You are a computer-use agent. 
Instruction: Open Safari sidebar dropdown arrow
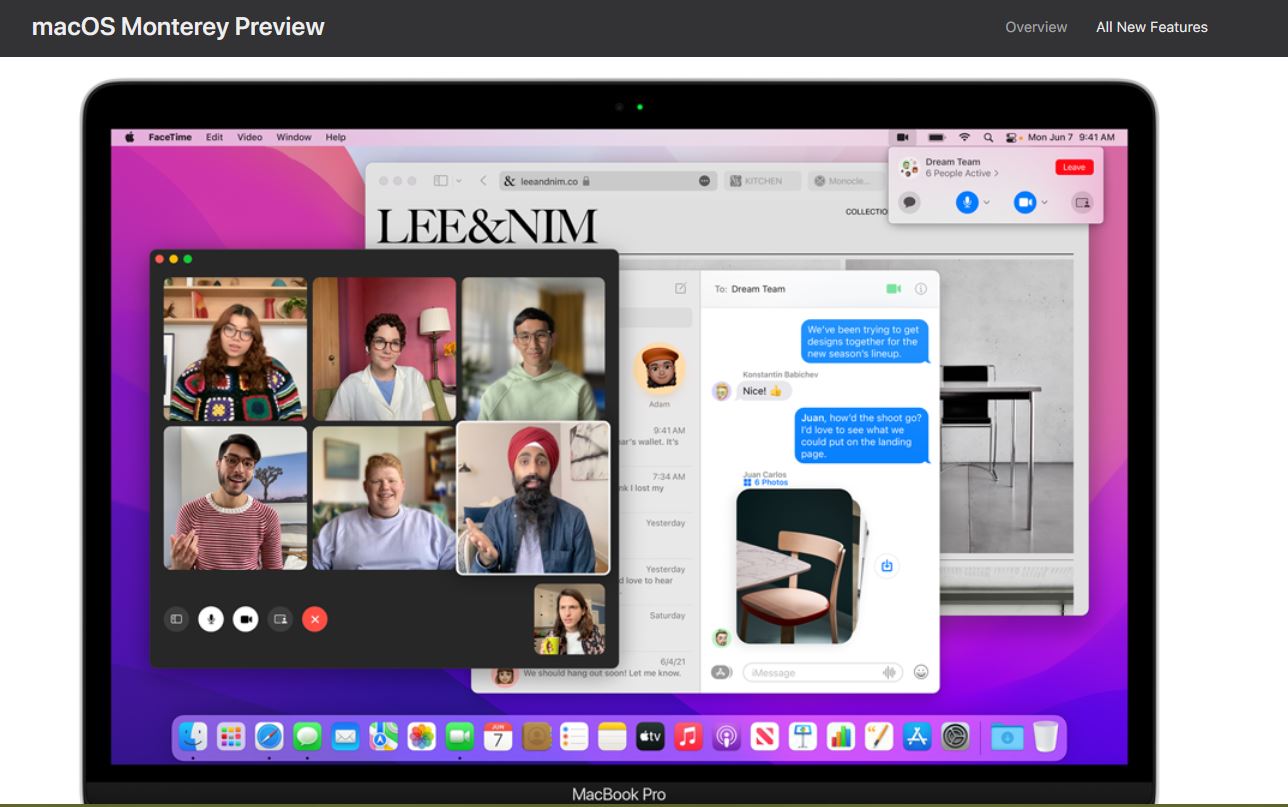click(459, 181)
